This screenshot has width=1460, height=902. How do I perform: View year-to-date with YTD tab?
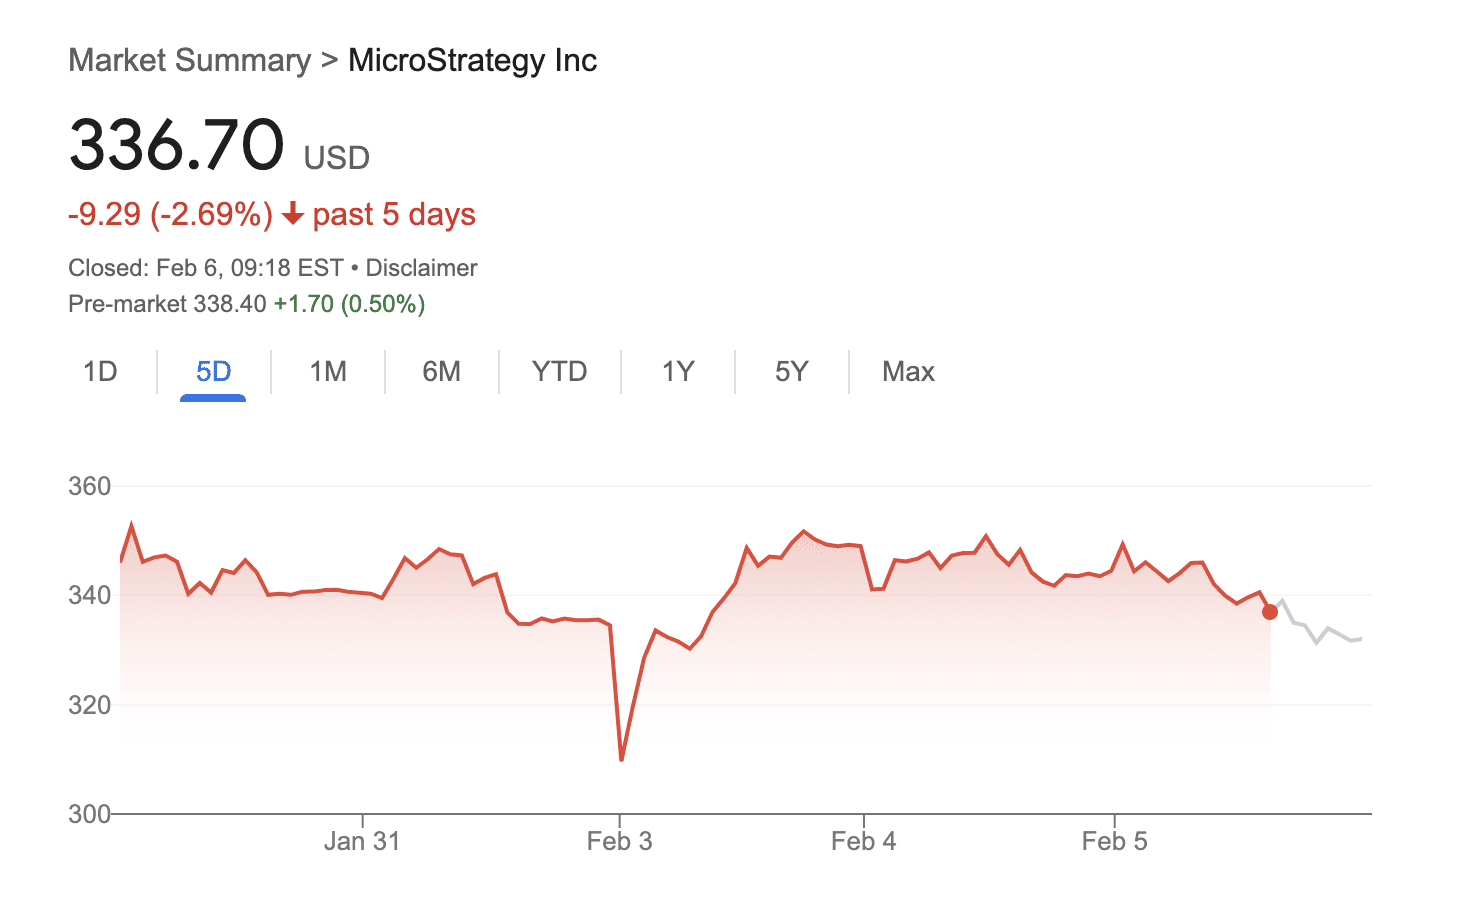(x=559, y=372)
